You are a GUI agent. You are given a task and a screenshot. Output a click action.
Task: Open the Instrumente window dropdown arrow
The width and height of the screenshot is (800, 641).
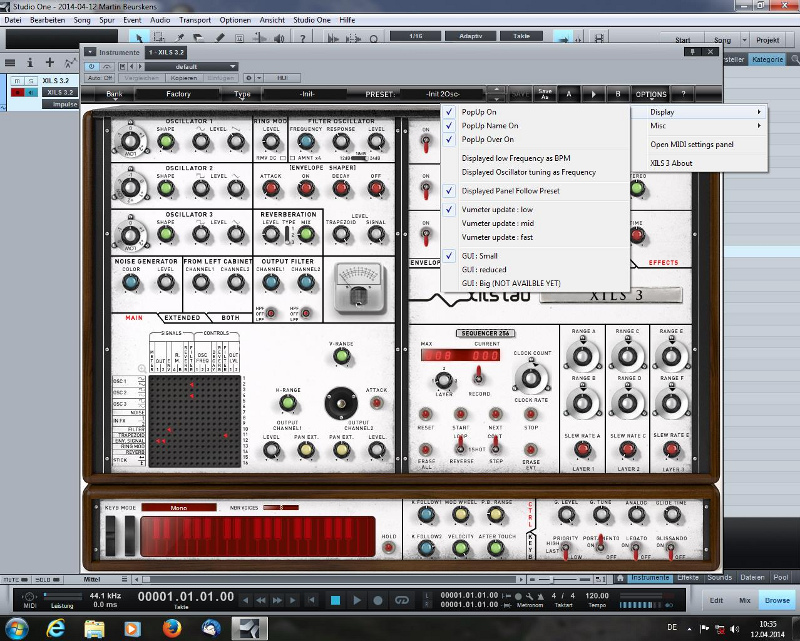coord(90,52)
